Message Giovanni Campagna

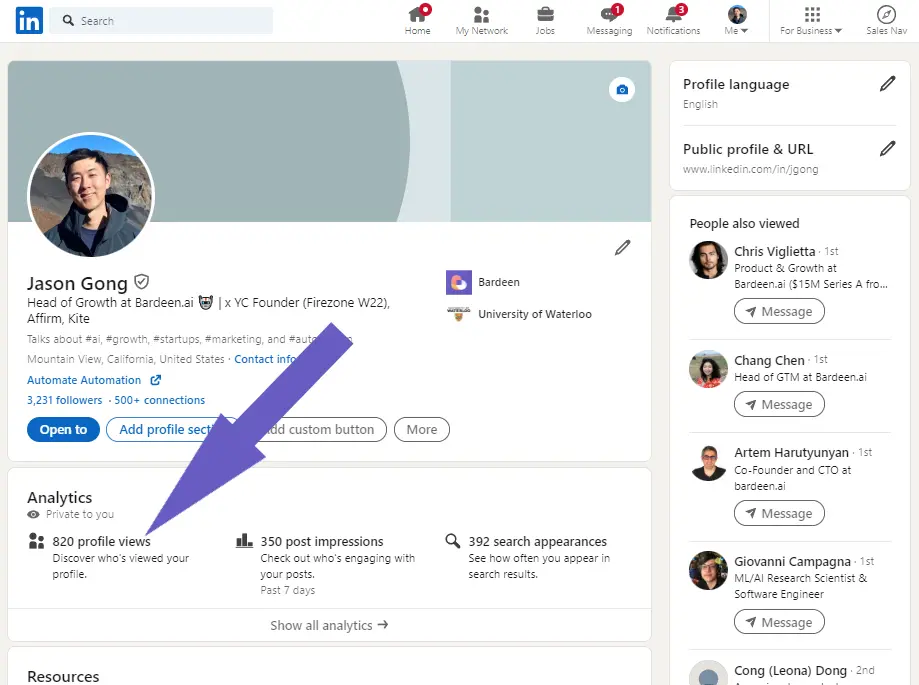coord(780,622)
